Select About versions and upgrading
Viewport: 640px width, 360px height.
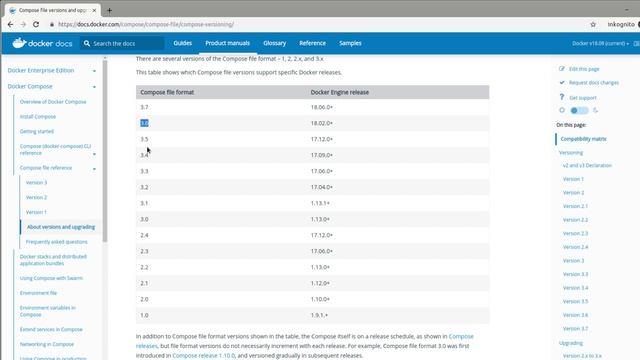61,227
